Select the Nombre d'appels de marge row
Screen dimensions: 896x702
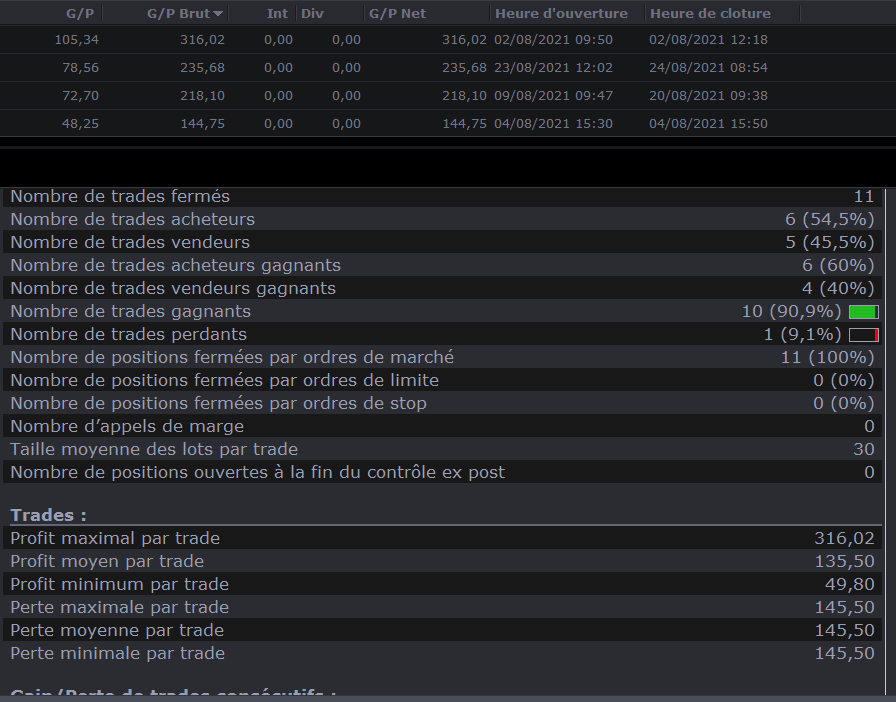point(442,426)
